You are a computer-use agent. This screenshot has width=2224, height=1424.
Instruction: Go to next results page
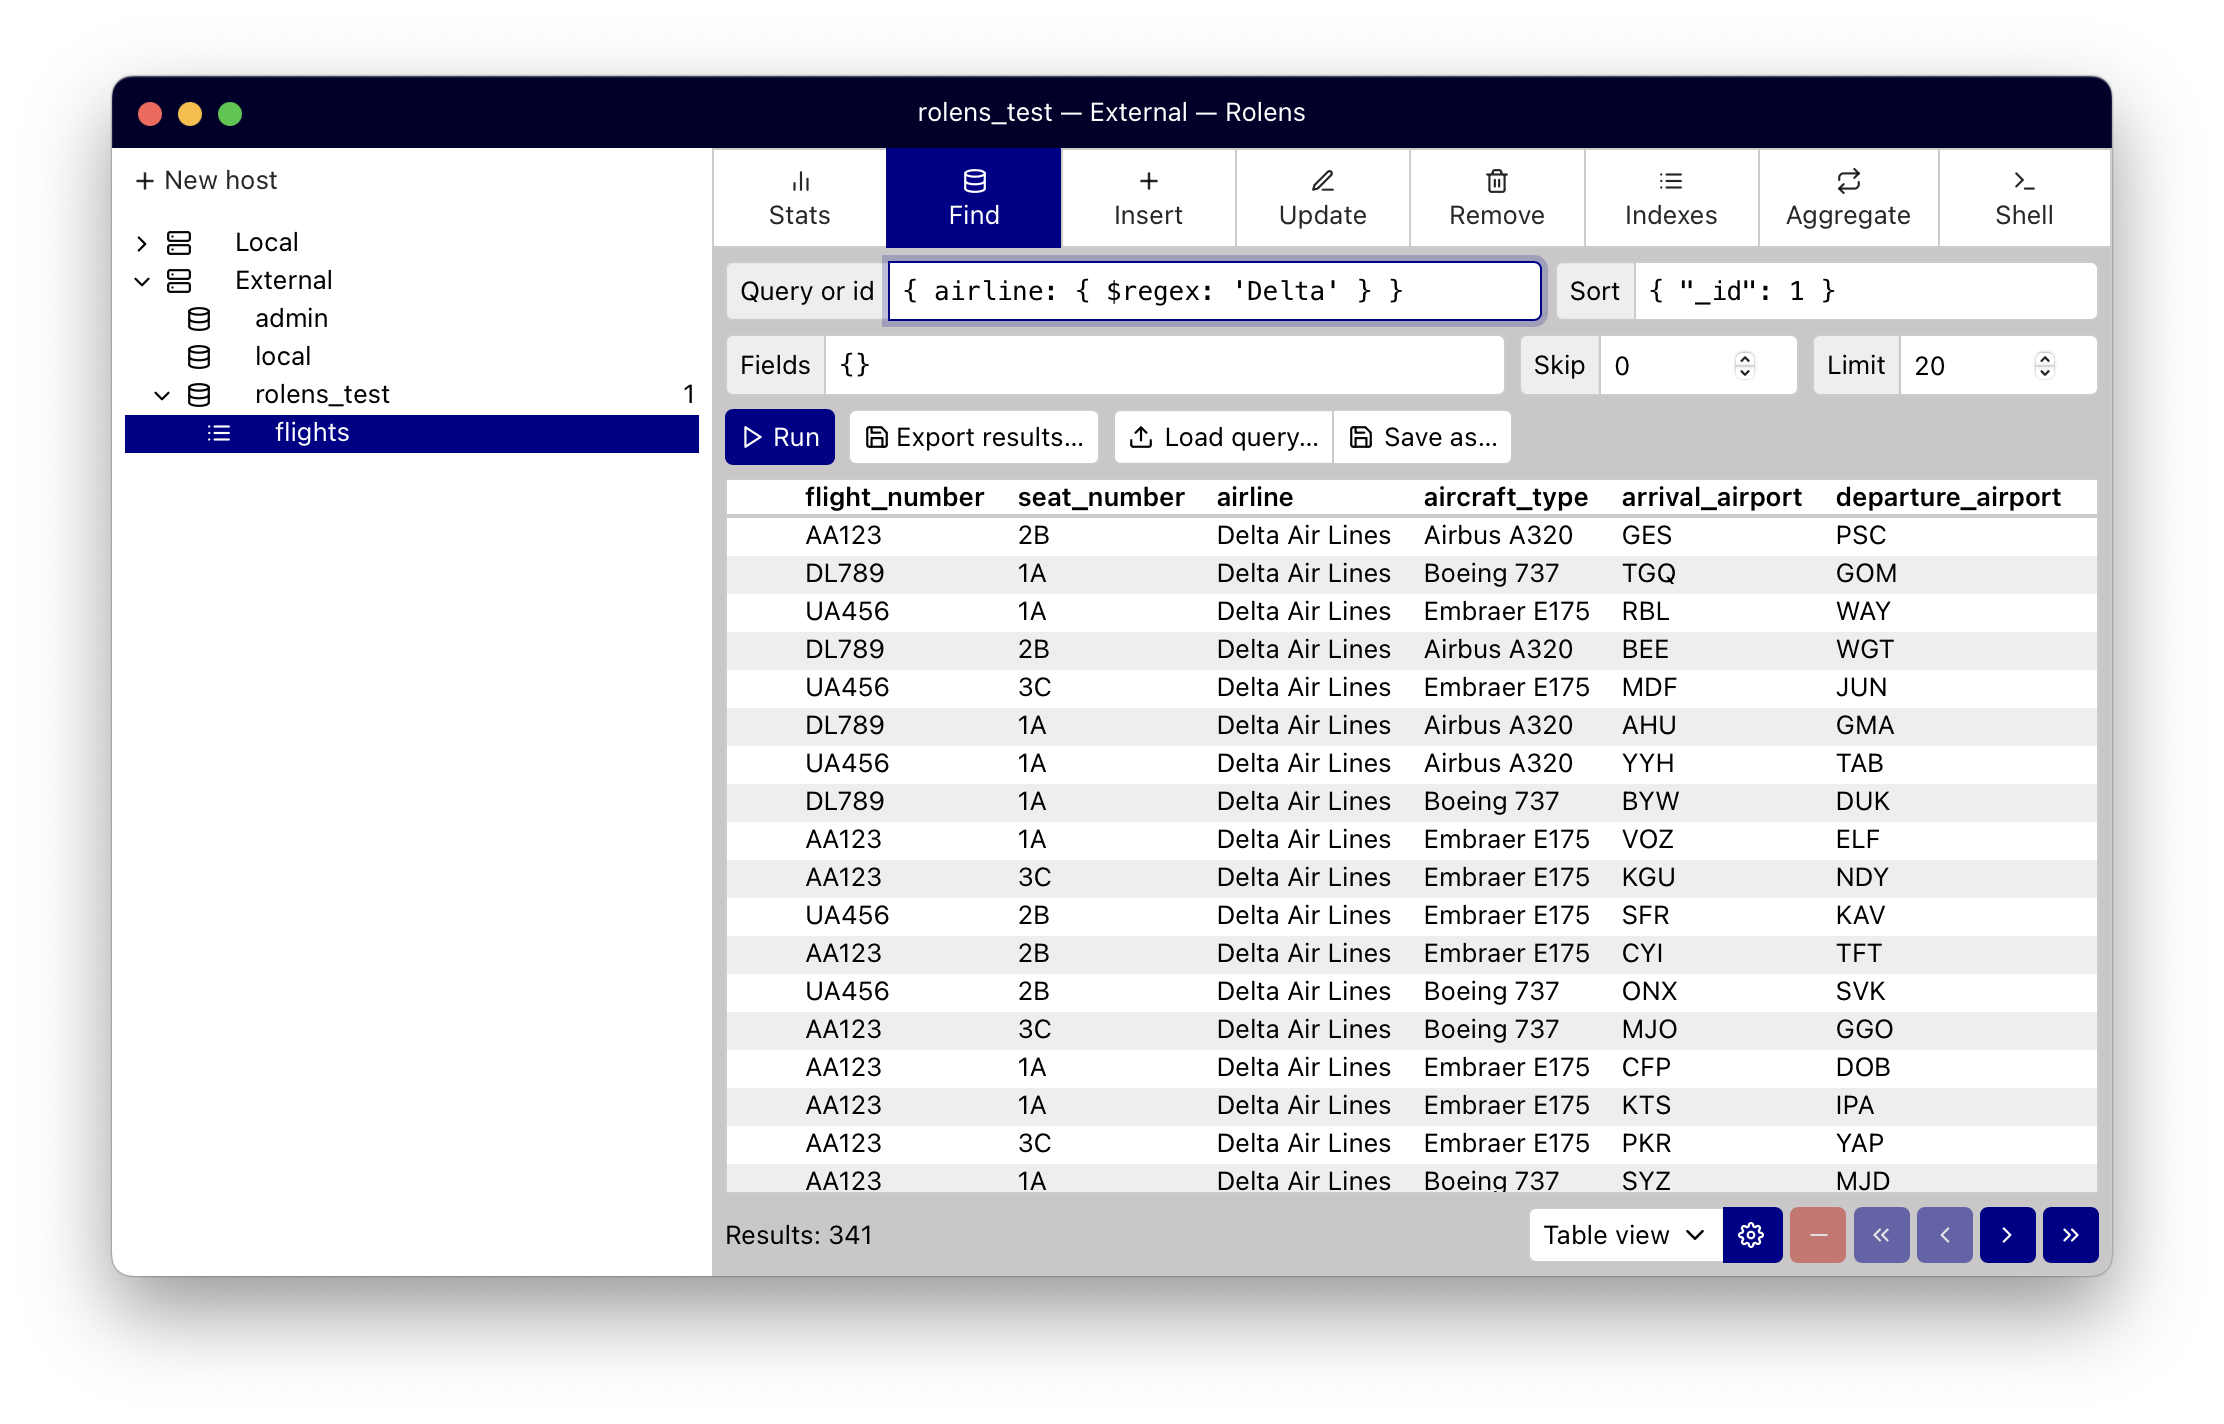tap(2007, 1235)
